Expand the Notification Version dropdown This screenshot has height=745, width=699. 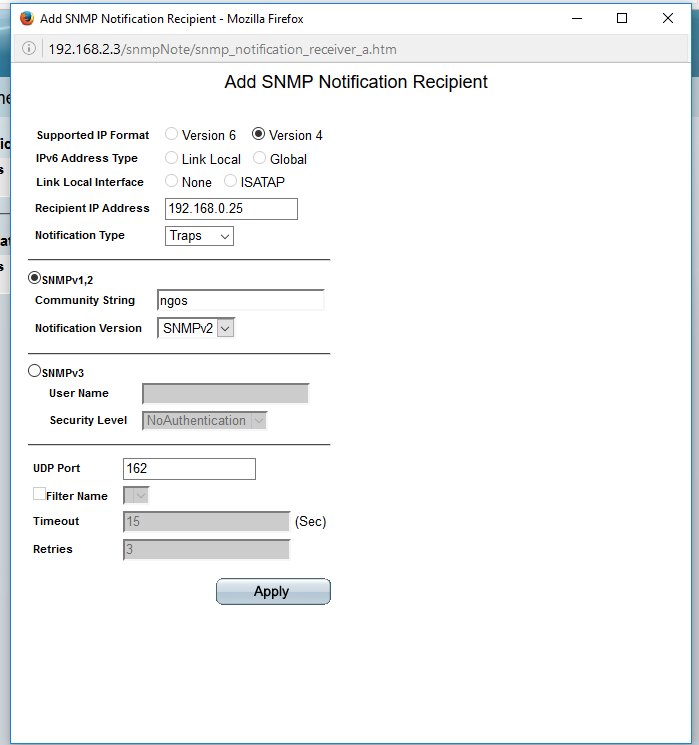196,328
